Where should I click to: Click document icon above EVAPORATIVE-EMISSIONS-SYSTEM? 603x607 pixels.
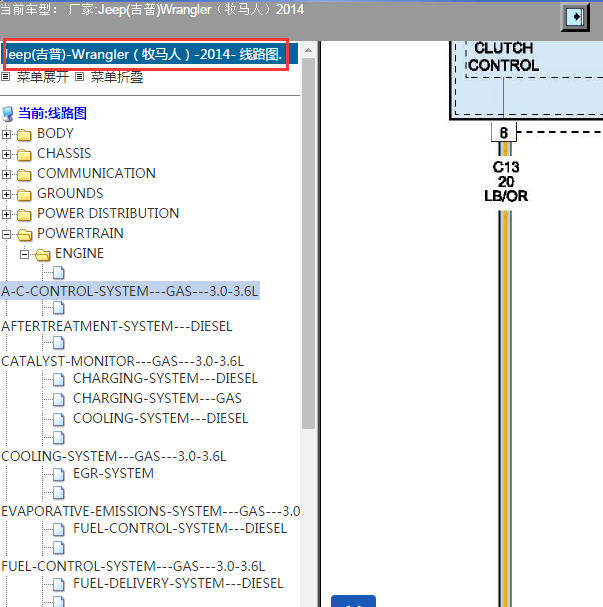click(x=58, y=493)
